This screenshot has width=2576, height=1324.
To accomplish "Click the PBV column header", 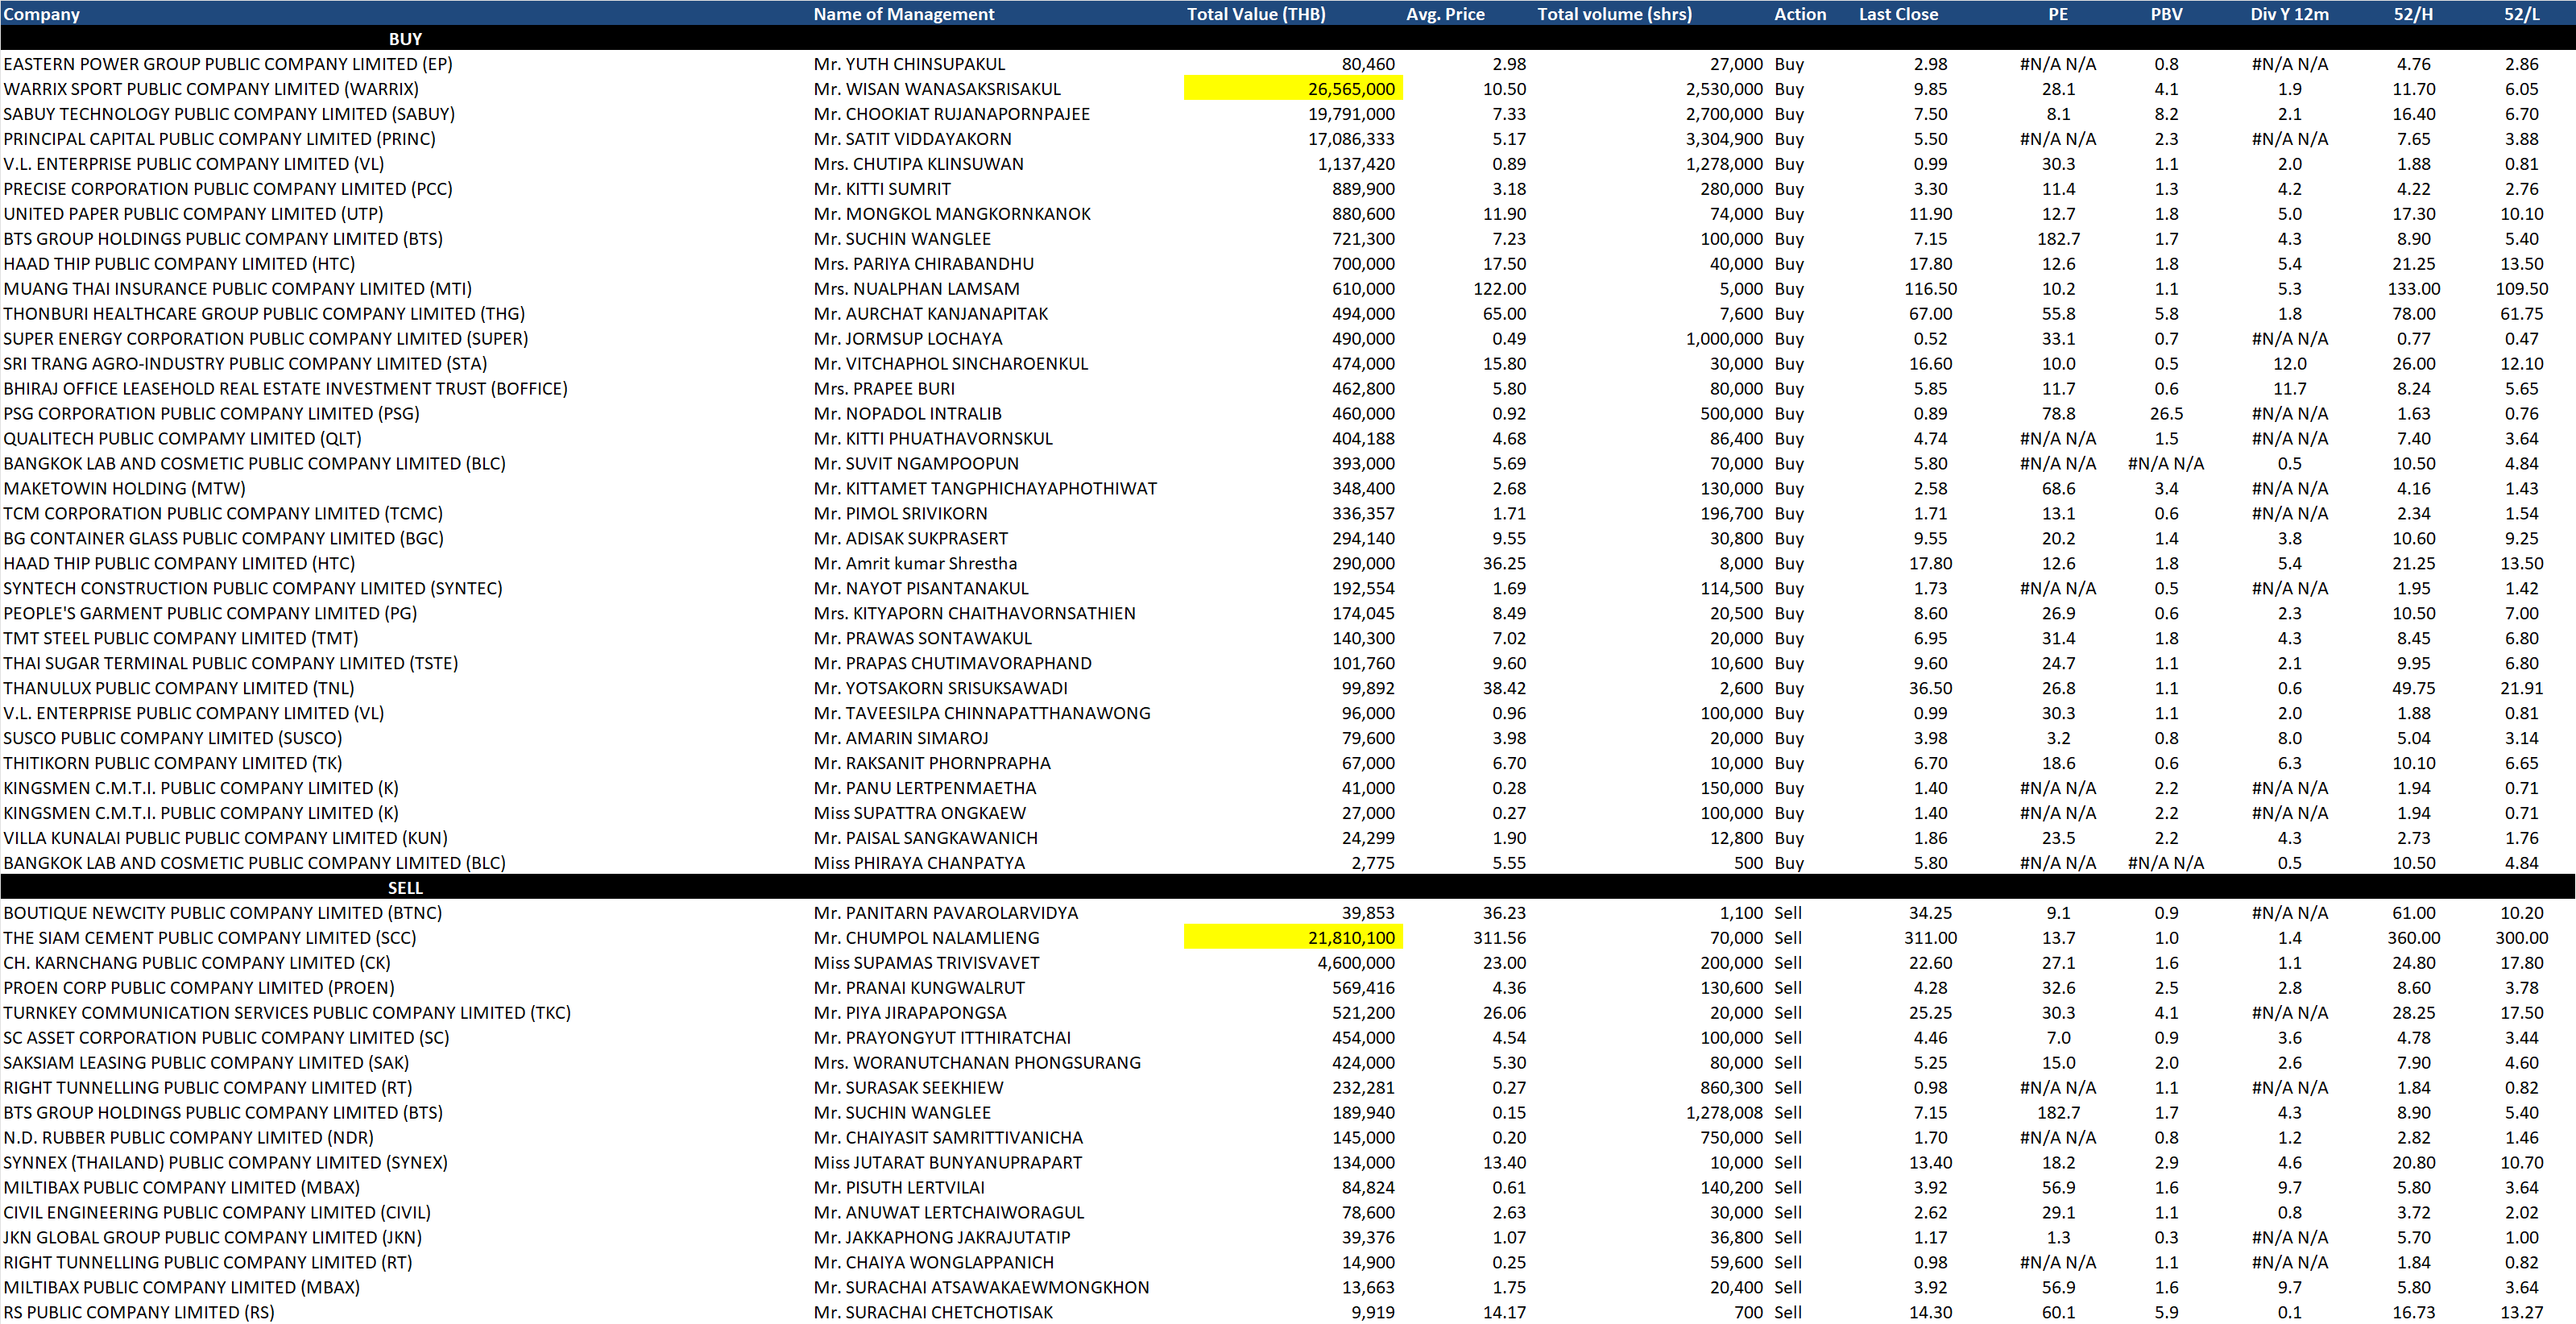I will (x=2166, y=14).
